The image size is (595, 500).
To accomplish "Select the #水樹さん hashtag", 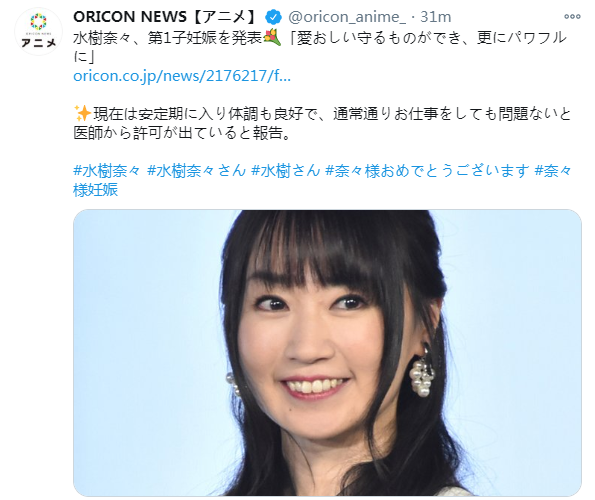I will click(286, 171).
